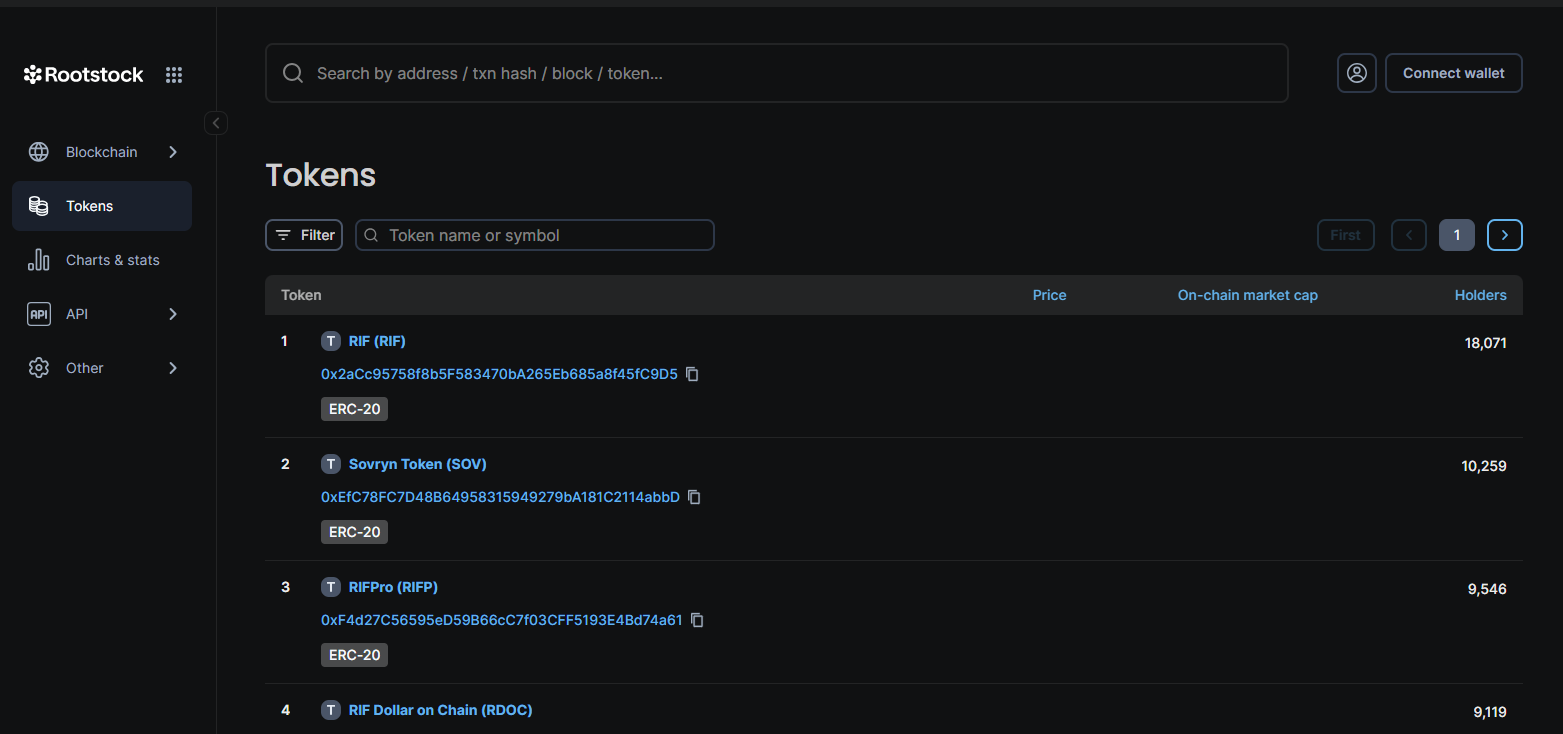The image size is (1563, 734).
Task: Open the apps grid icon beside Rootstock
Action: coord(174,75)
